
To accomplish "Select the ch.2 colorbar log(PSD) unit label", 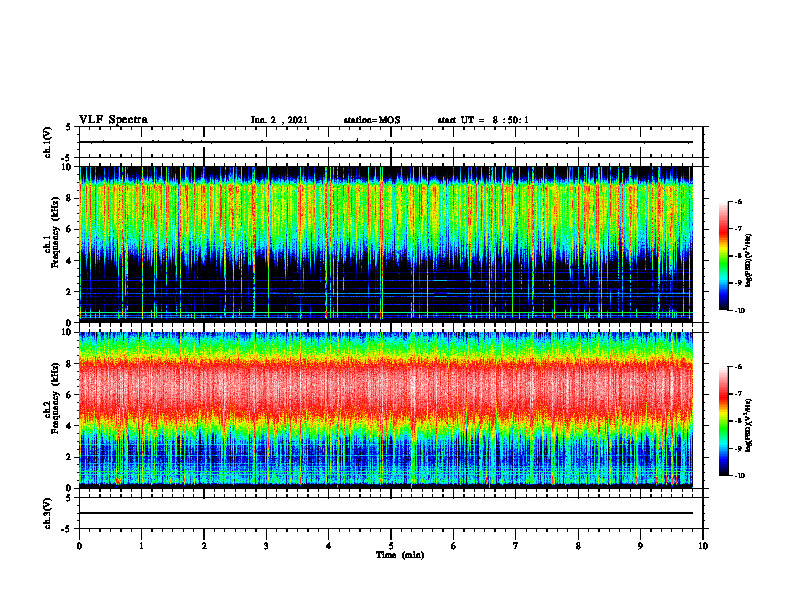I will pos(749,426).
